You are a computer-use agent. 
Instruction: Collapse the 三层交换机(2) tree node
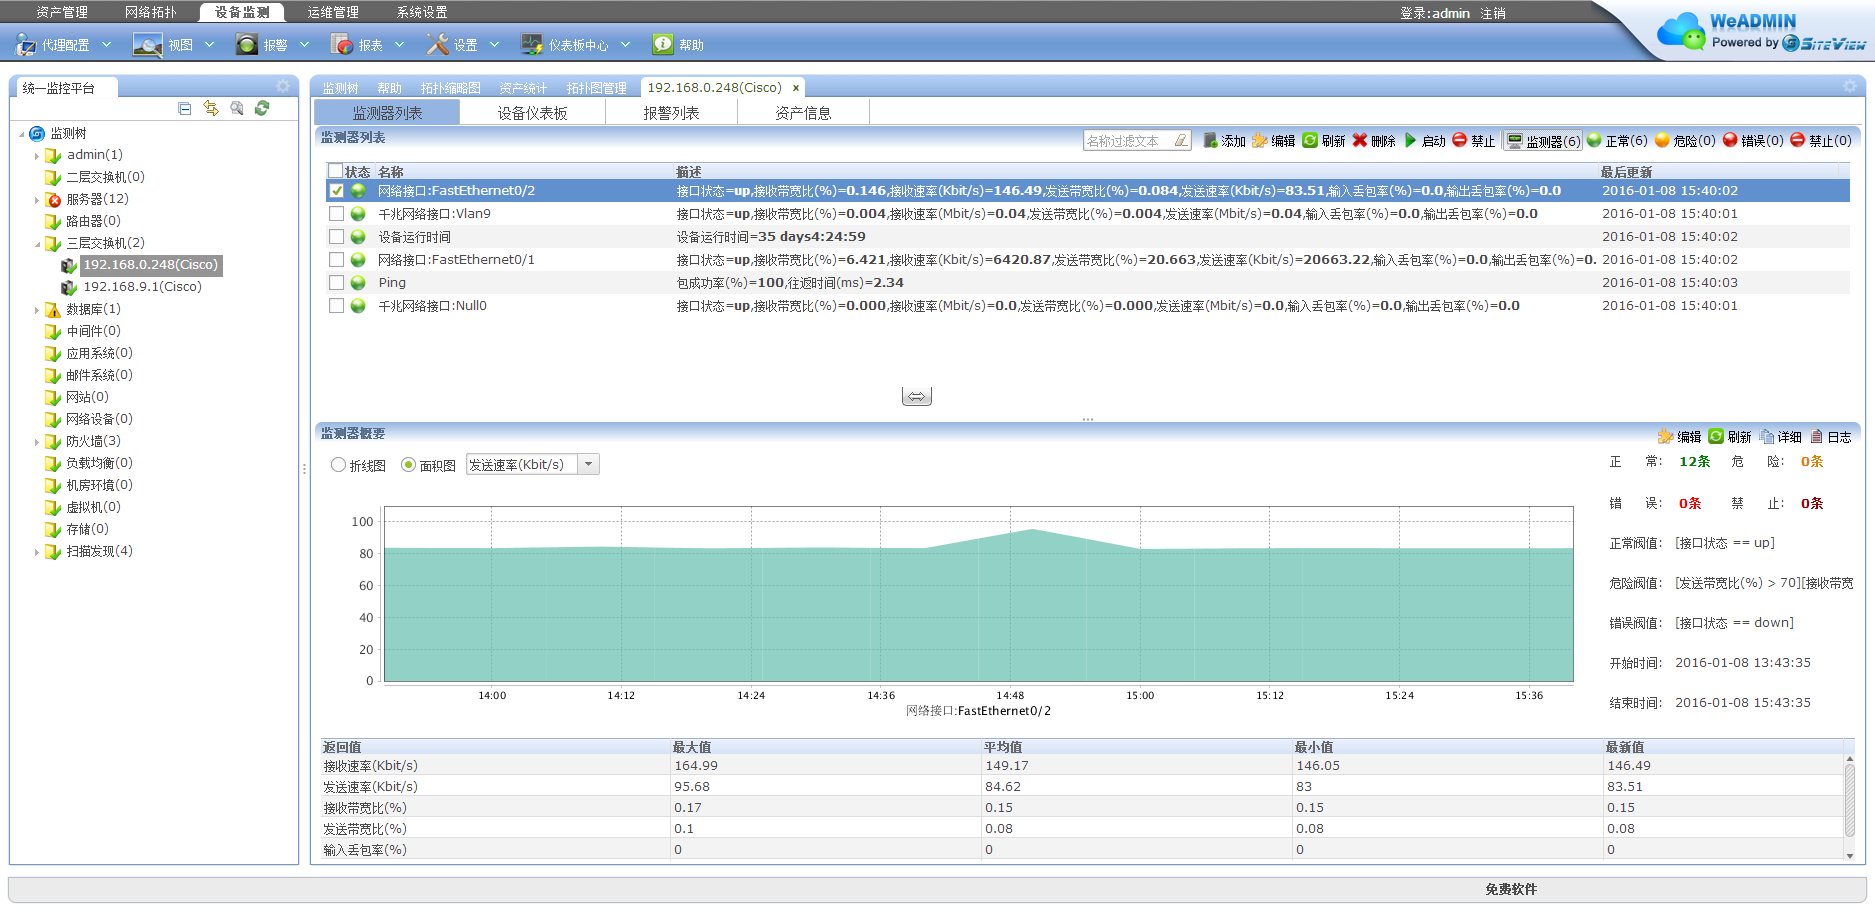pos(37,243)
